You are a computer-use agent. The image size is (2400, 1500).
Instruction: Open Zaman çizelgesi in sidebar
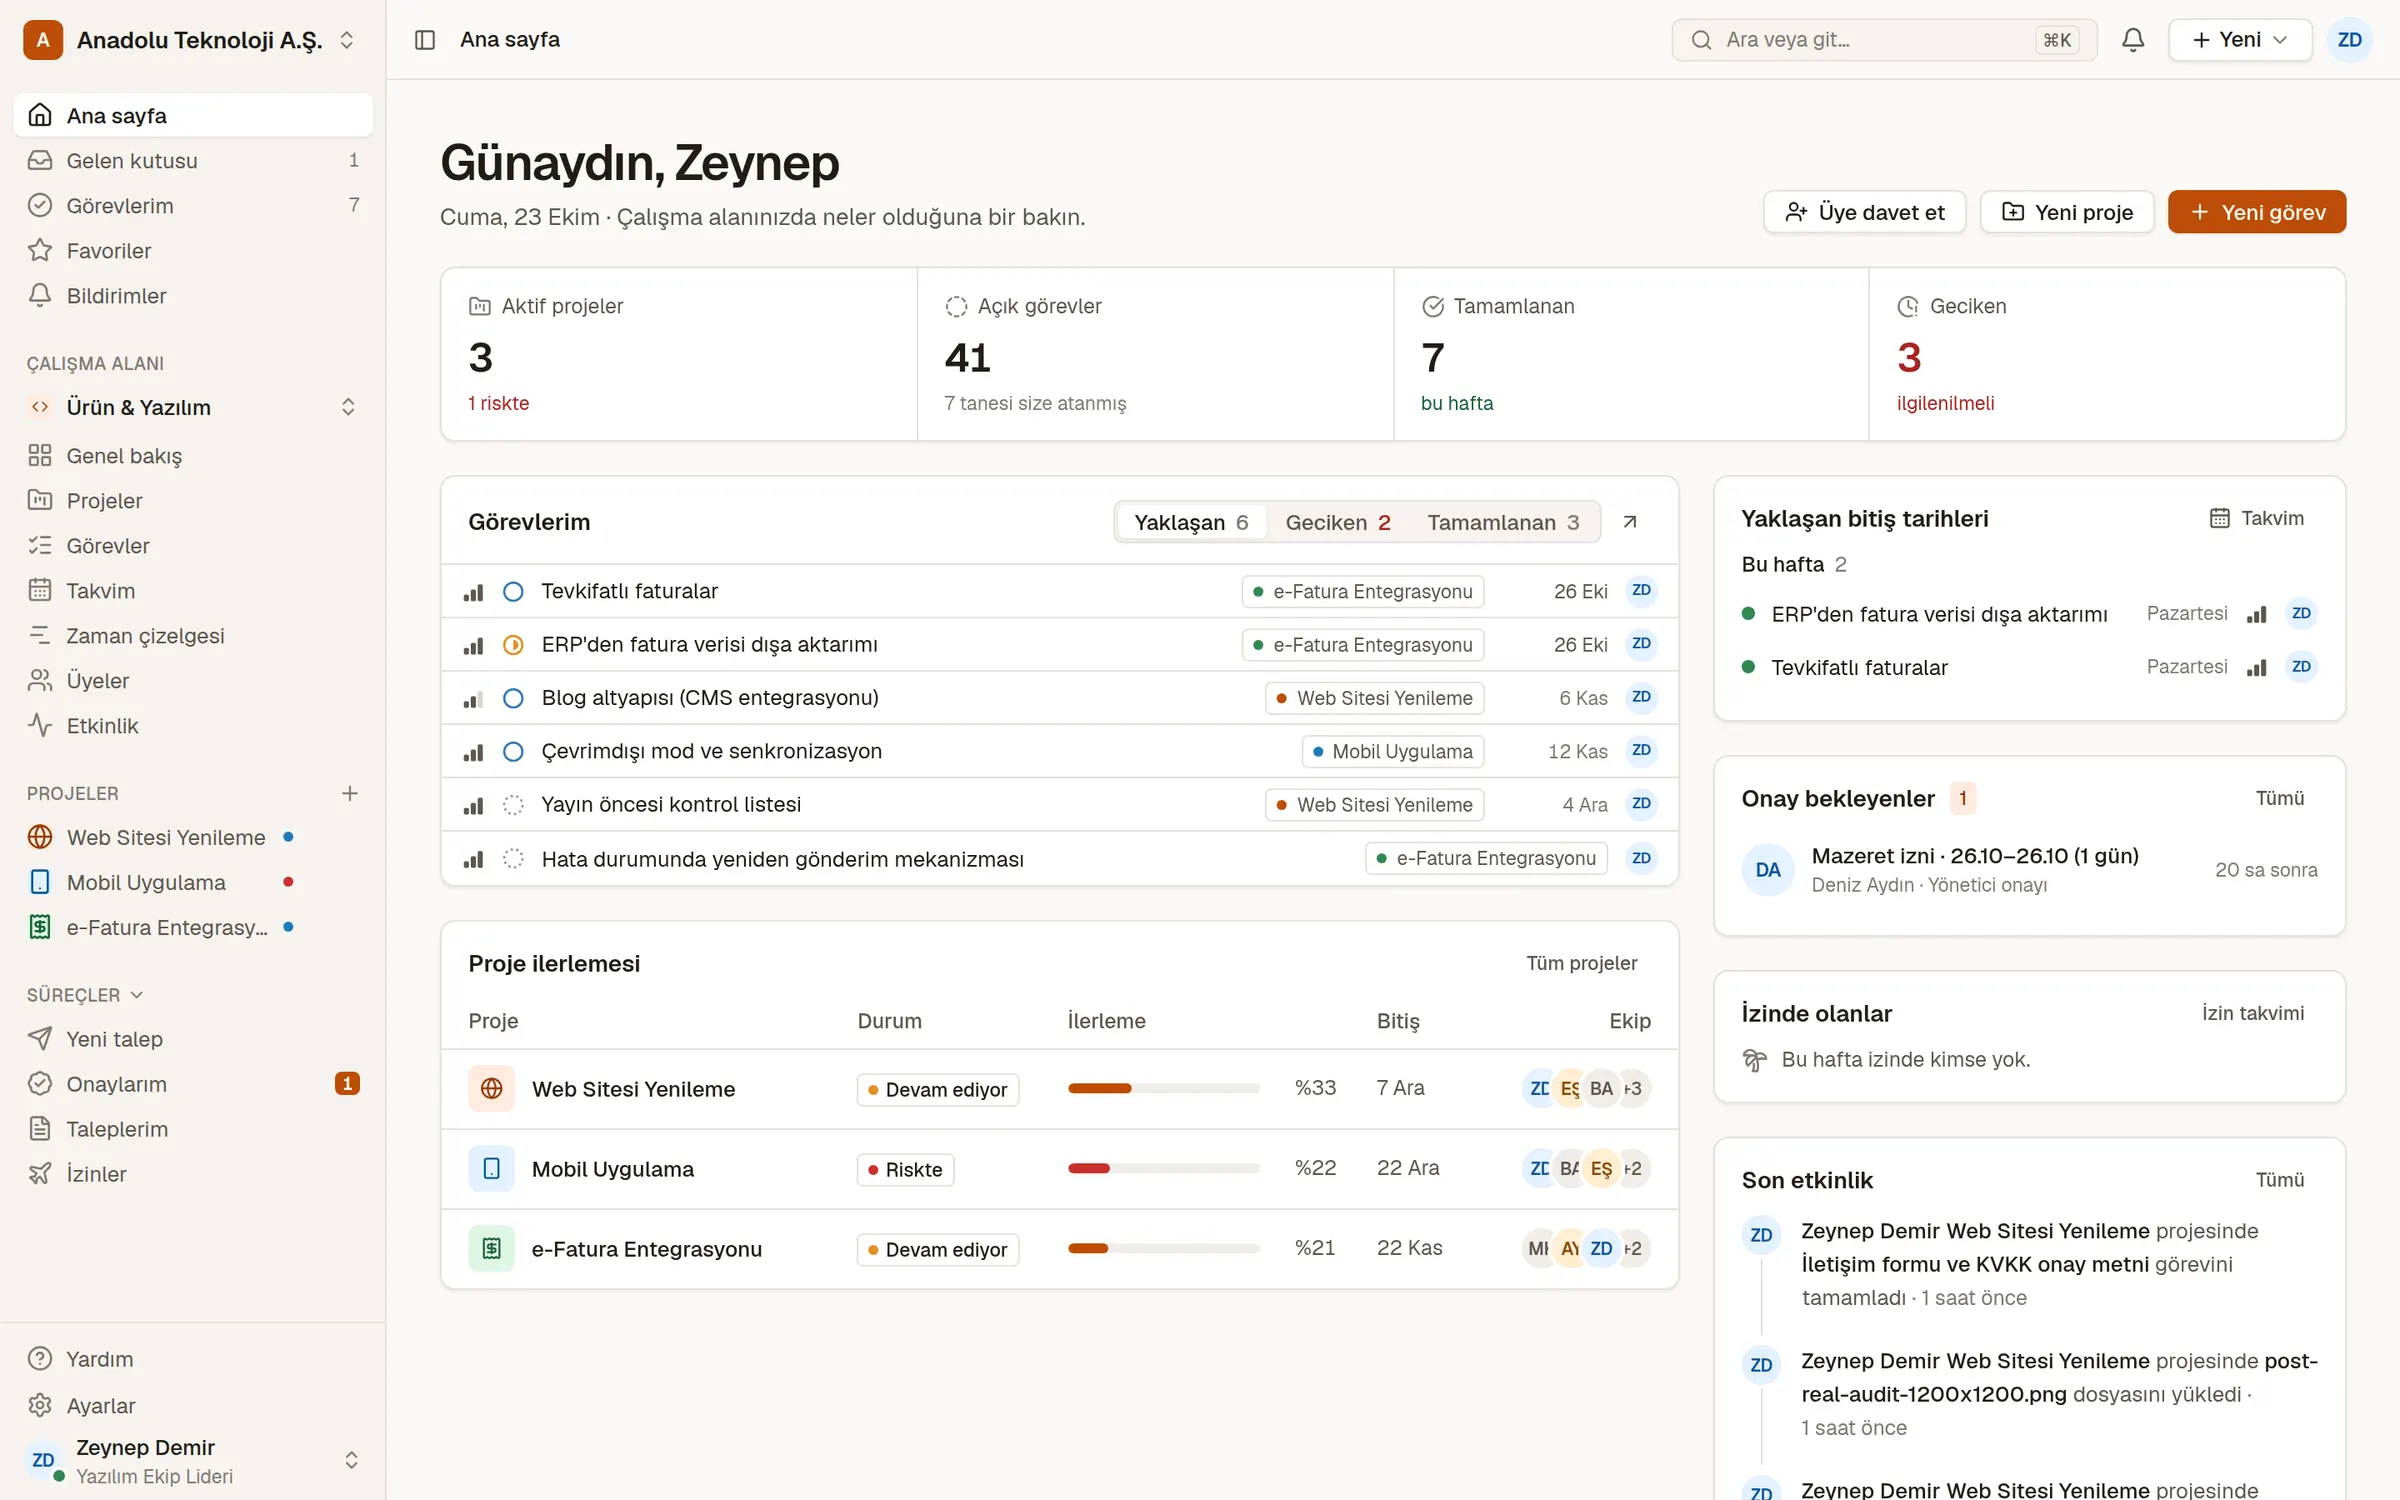(193, 635)
